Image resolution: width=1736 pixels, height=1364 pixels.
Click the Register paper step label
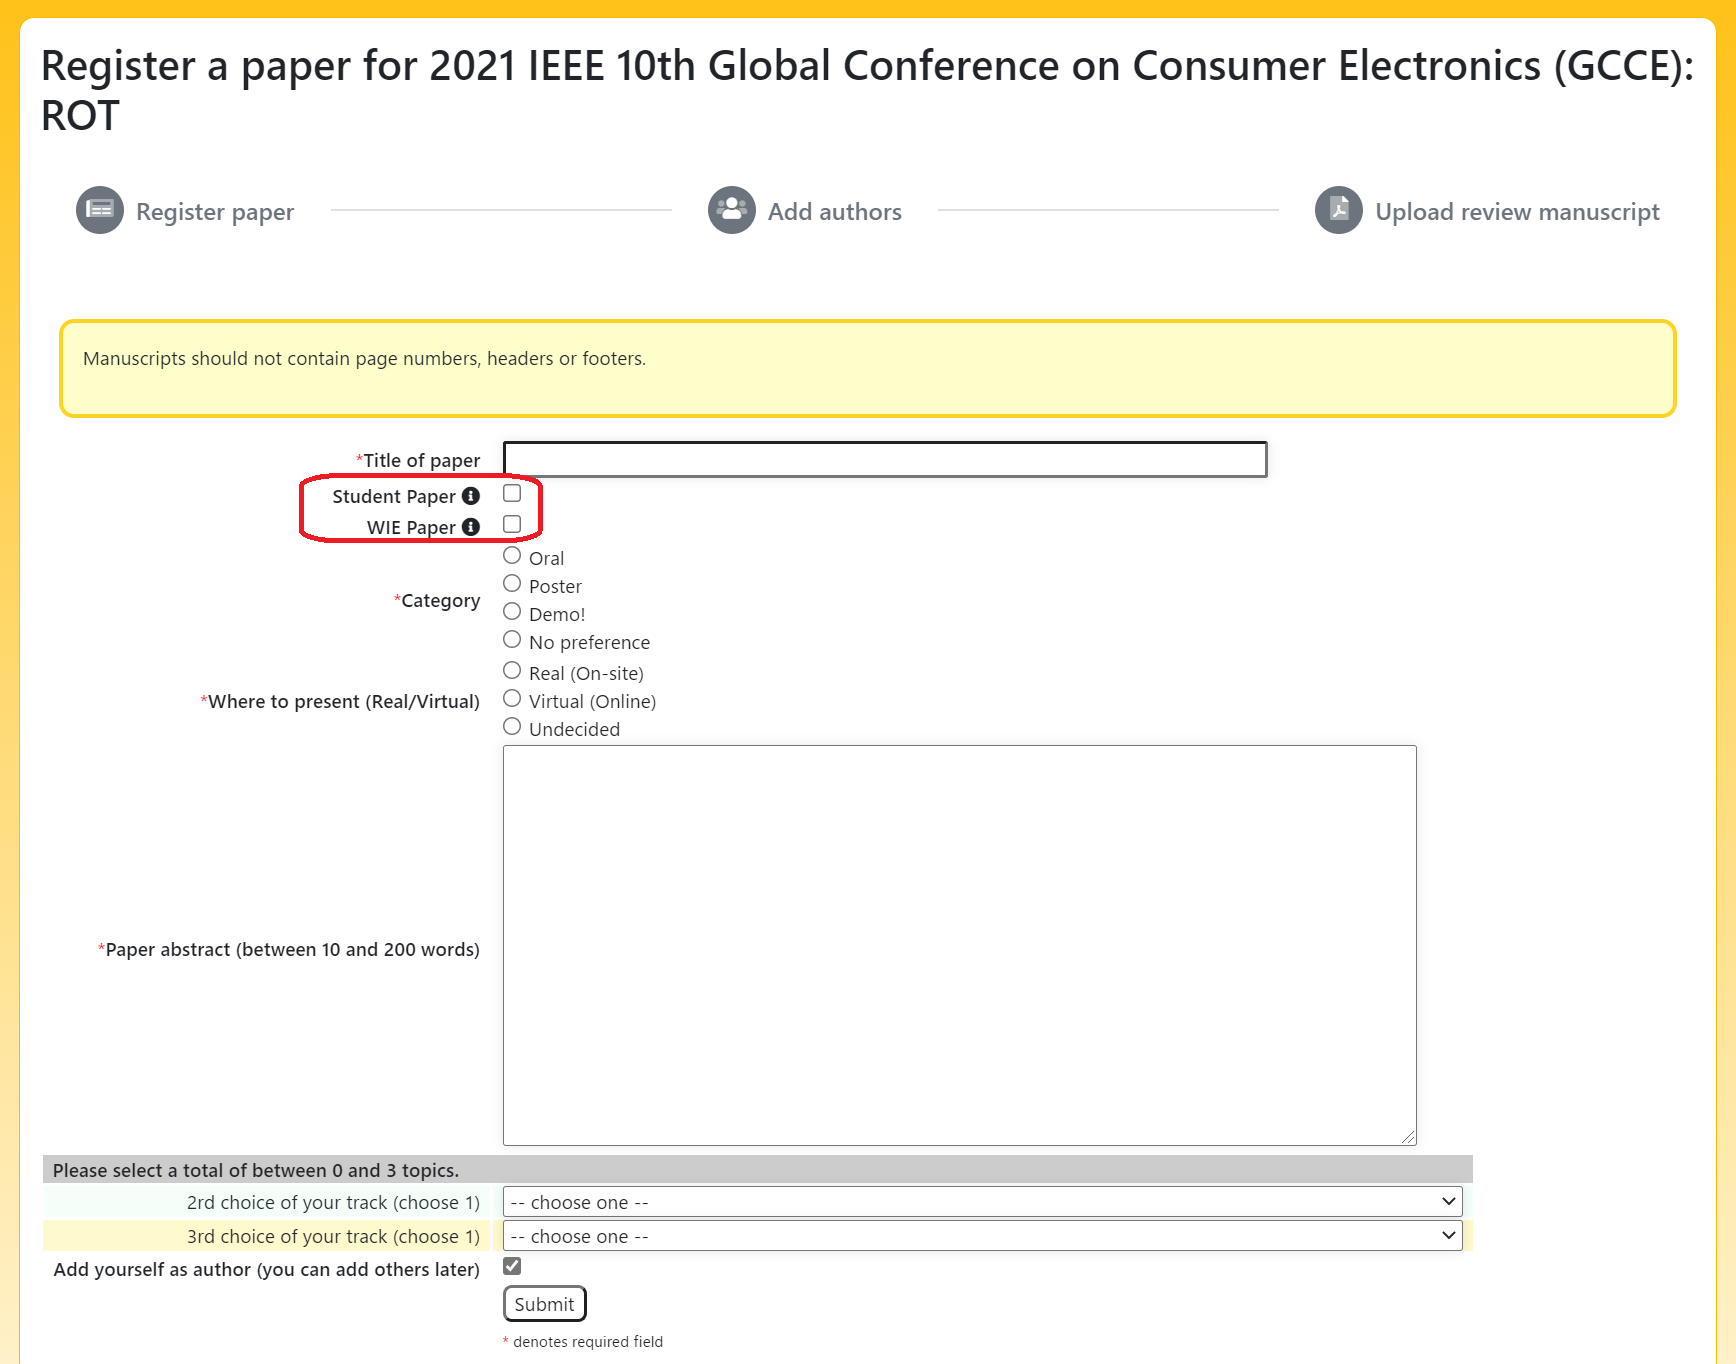(215, 212)
